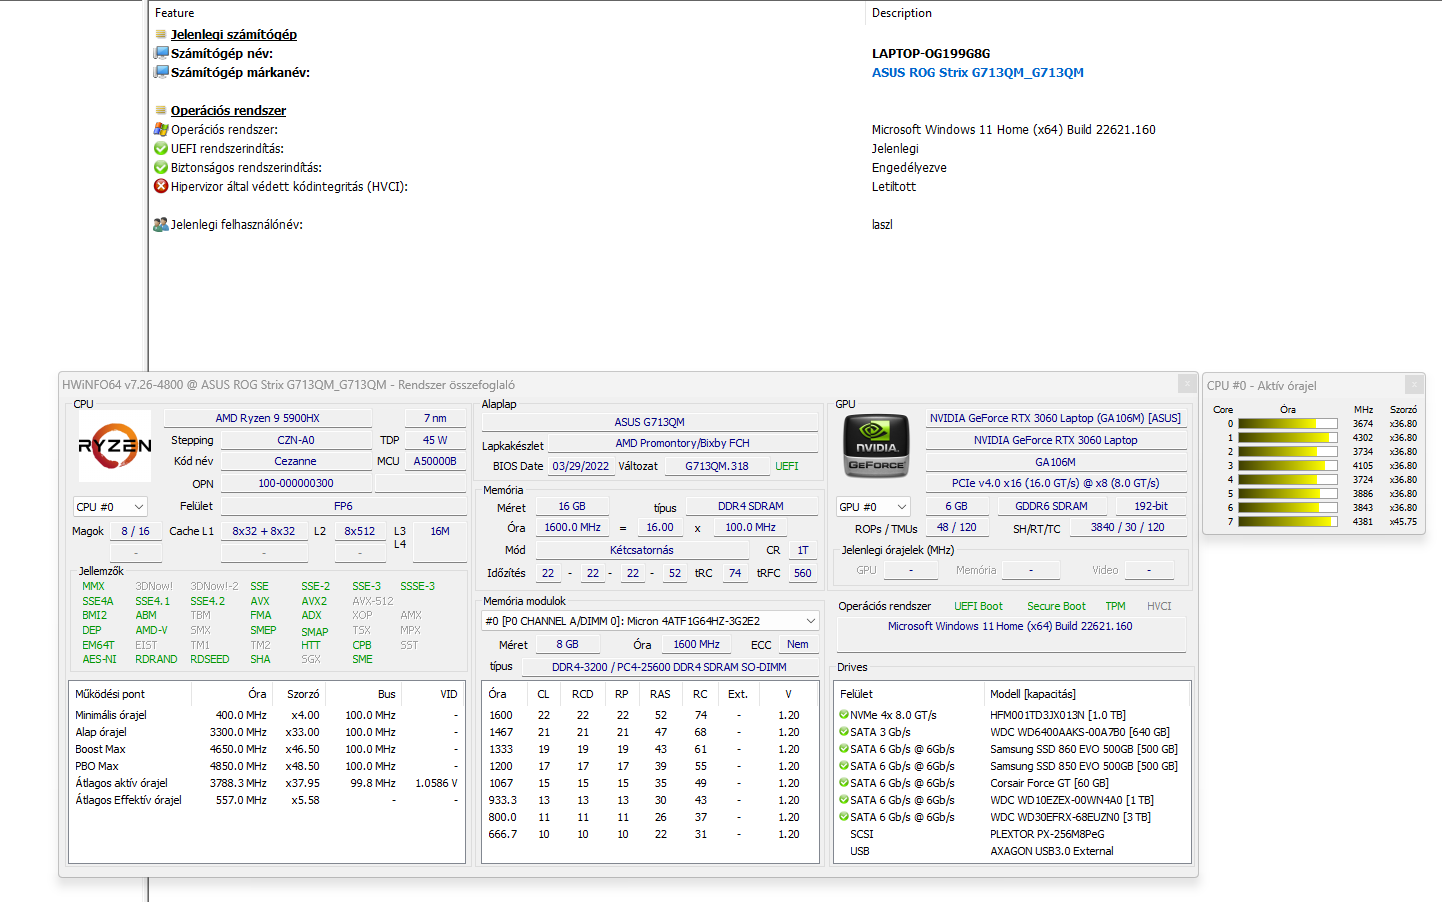Click the GDDR6 SDRAM GPU memory type field
Image resolution: width=1442 pixels, height=902 pixels.
1051,506
